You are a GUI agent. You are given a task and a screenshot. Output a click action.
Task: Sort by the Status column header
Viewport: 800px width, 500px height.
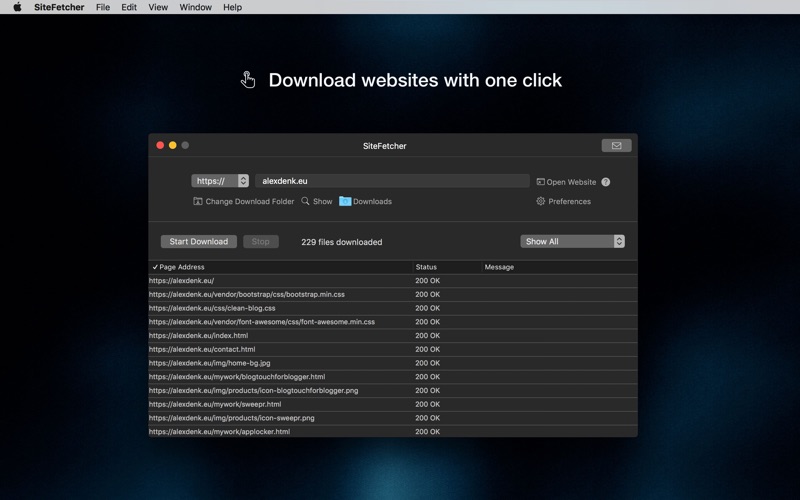(447, 267)
